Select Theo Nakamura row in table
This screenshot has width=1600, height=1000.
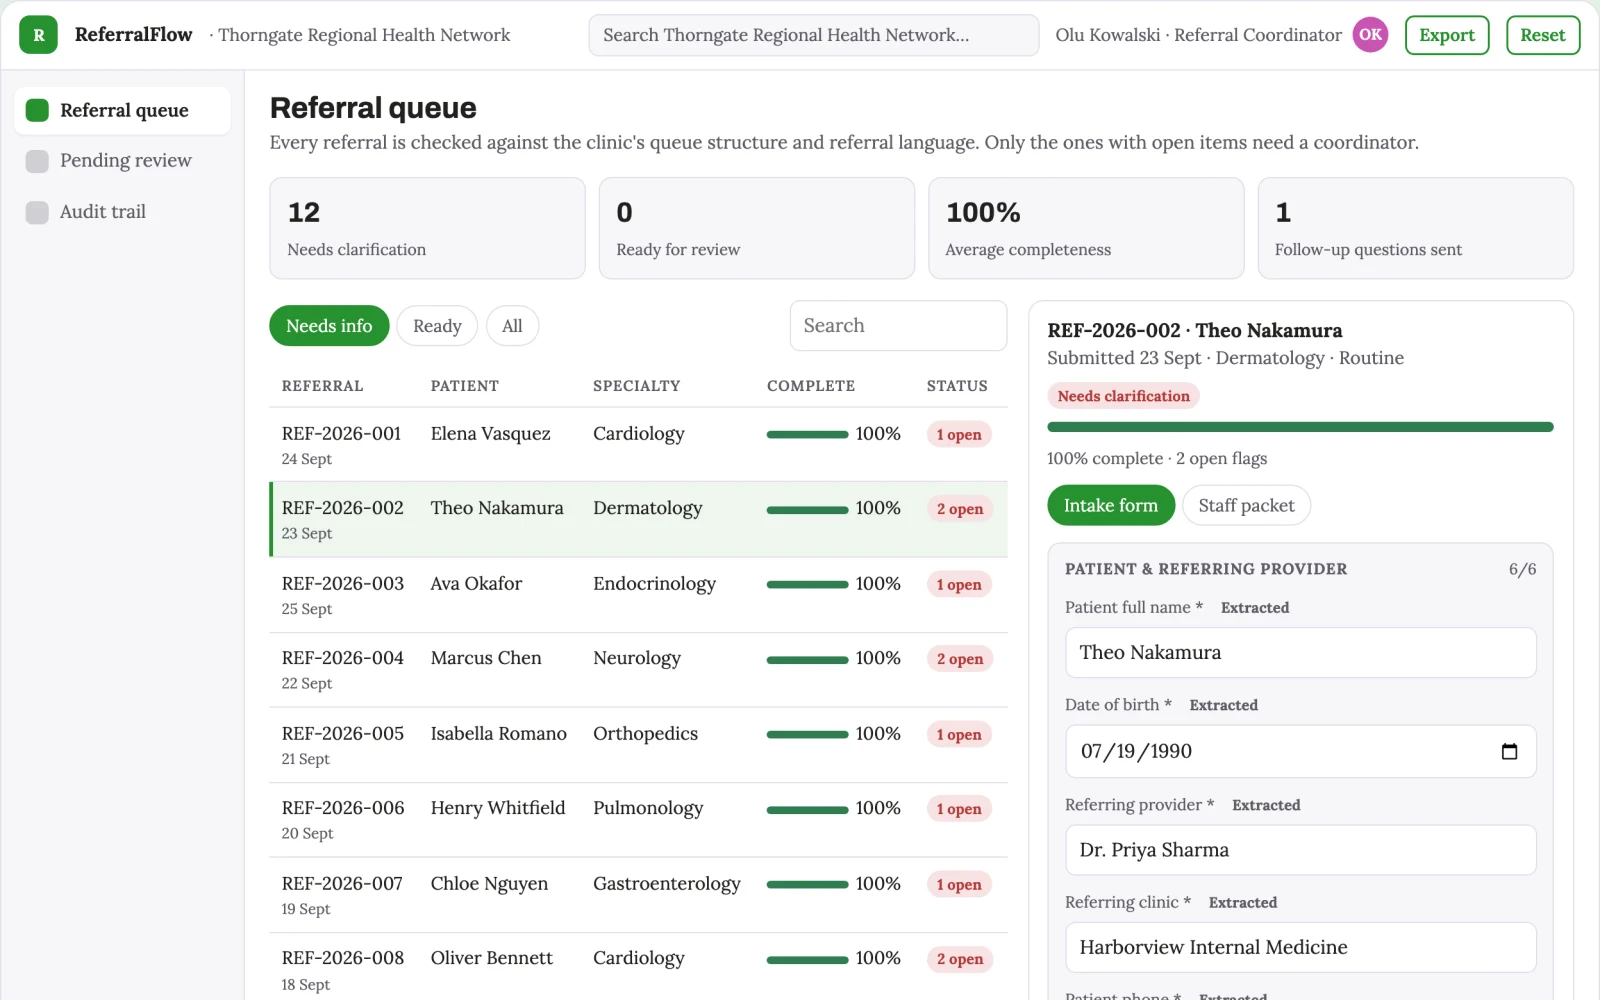pos(638,520)
